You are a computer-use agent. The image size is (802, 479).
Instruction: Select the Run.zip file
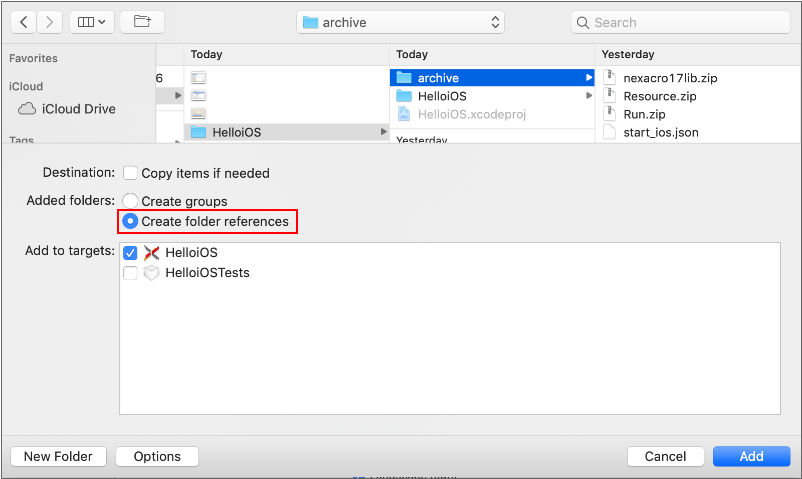[x=646, y=114]
